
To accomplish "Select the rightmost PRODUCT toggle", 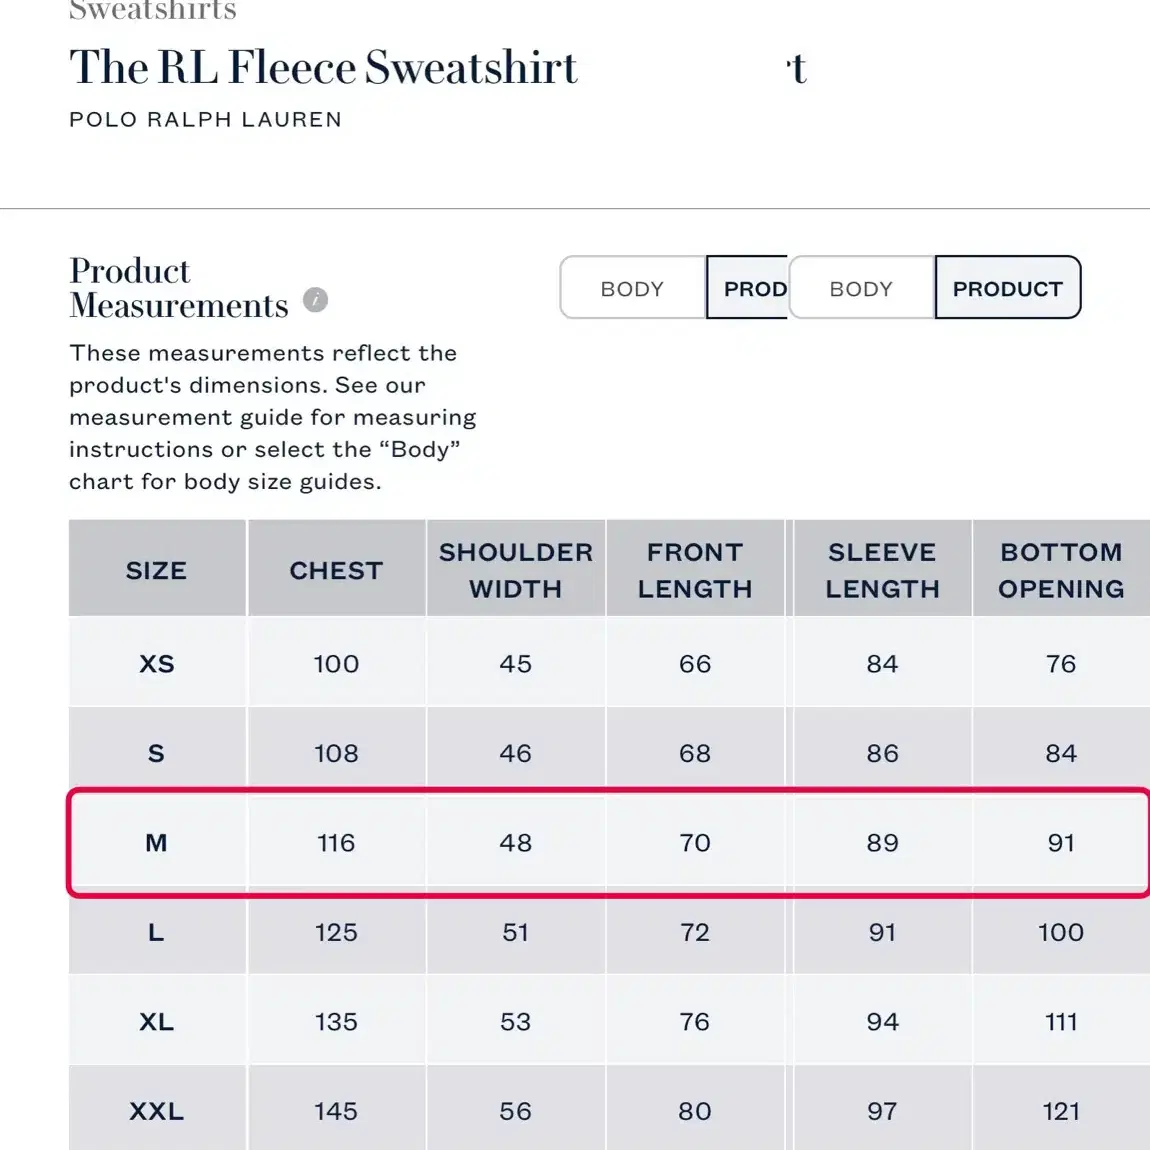I will click(x=1008, y=288).
